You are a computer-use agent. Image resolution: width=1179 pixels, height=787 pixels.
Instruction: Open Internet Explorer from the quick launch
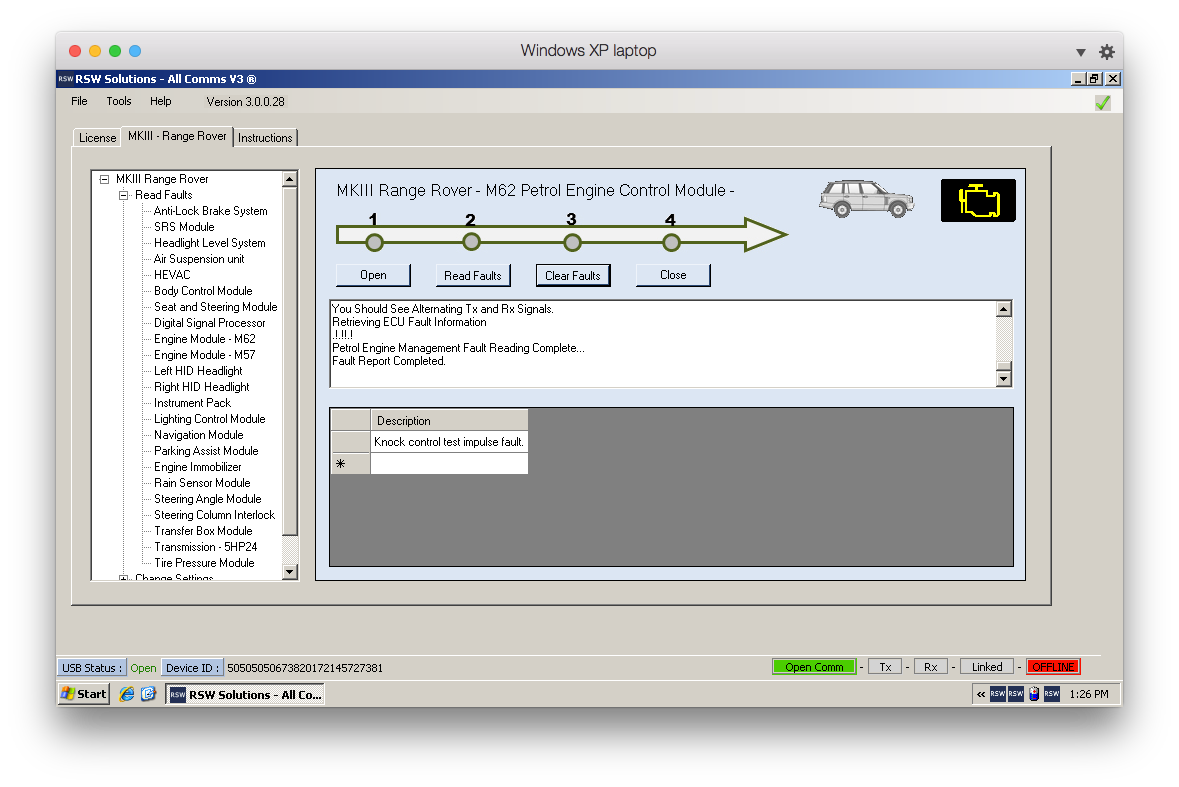click(127, 694)
